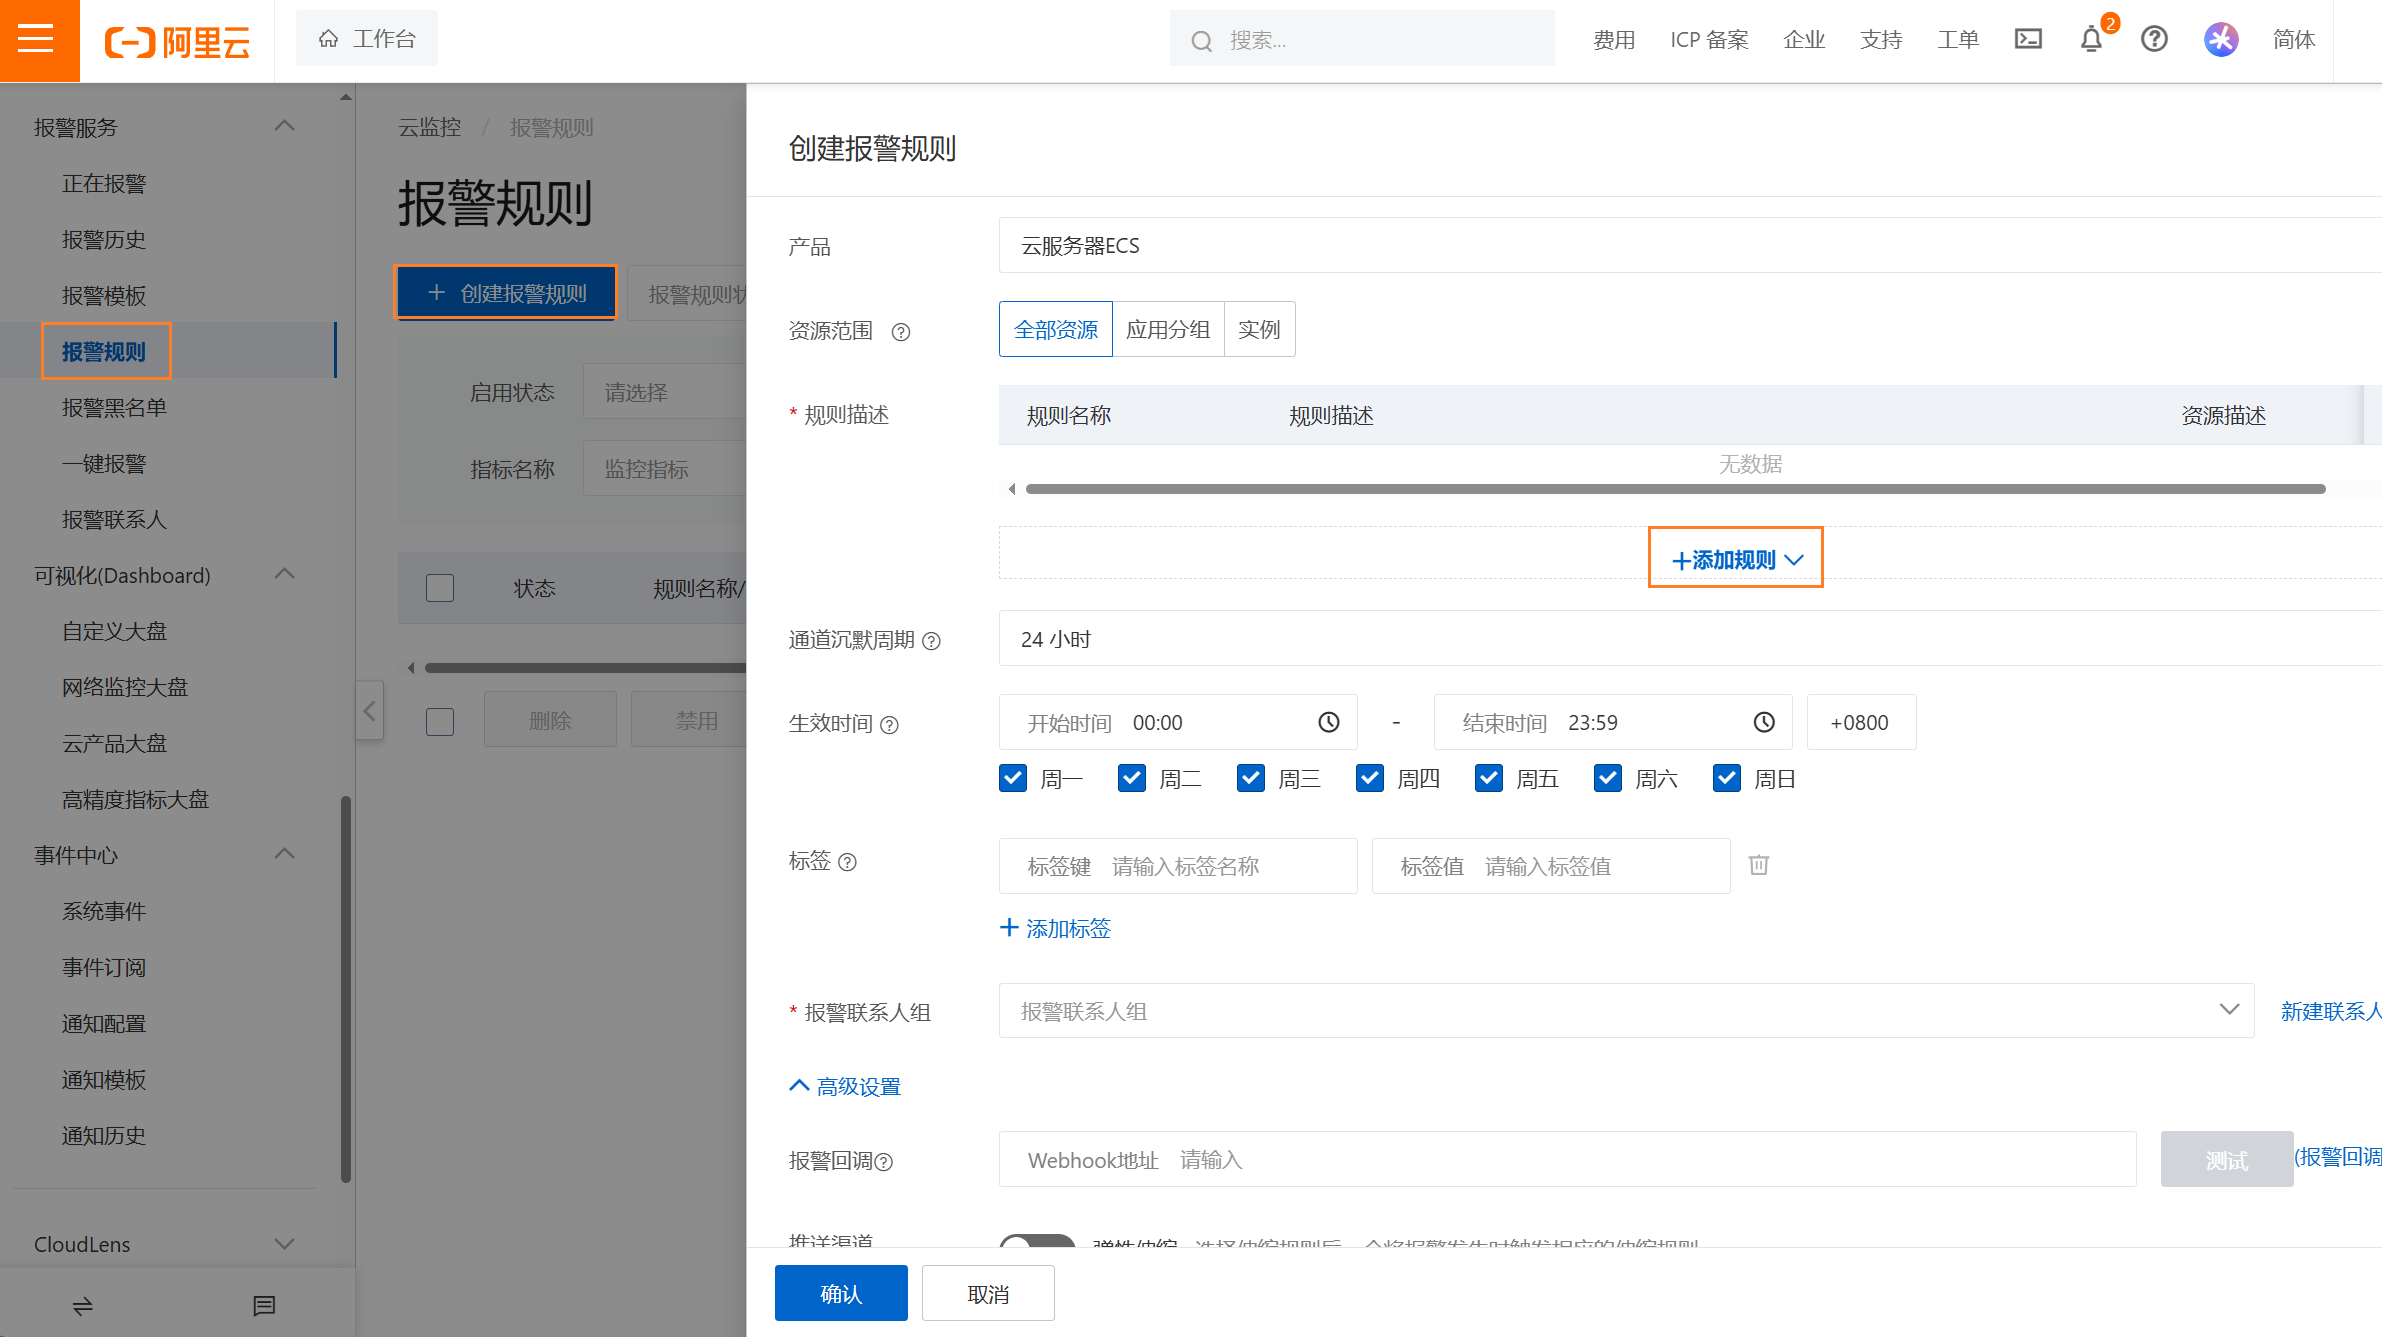Click the clock icon for 开始时间

coord(1328,721)
